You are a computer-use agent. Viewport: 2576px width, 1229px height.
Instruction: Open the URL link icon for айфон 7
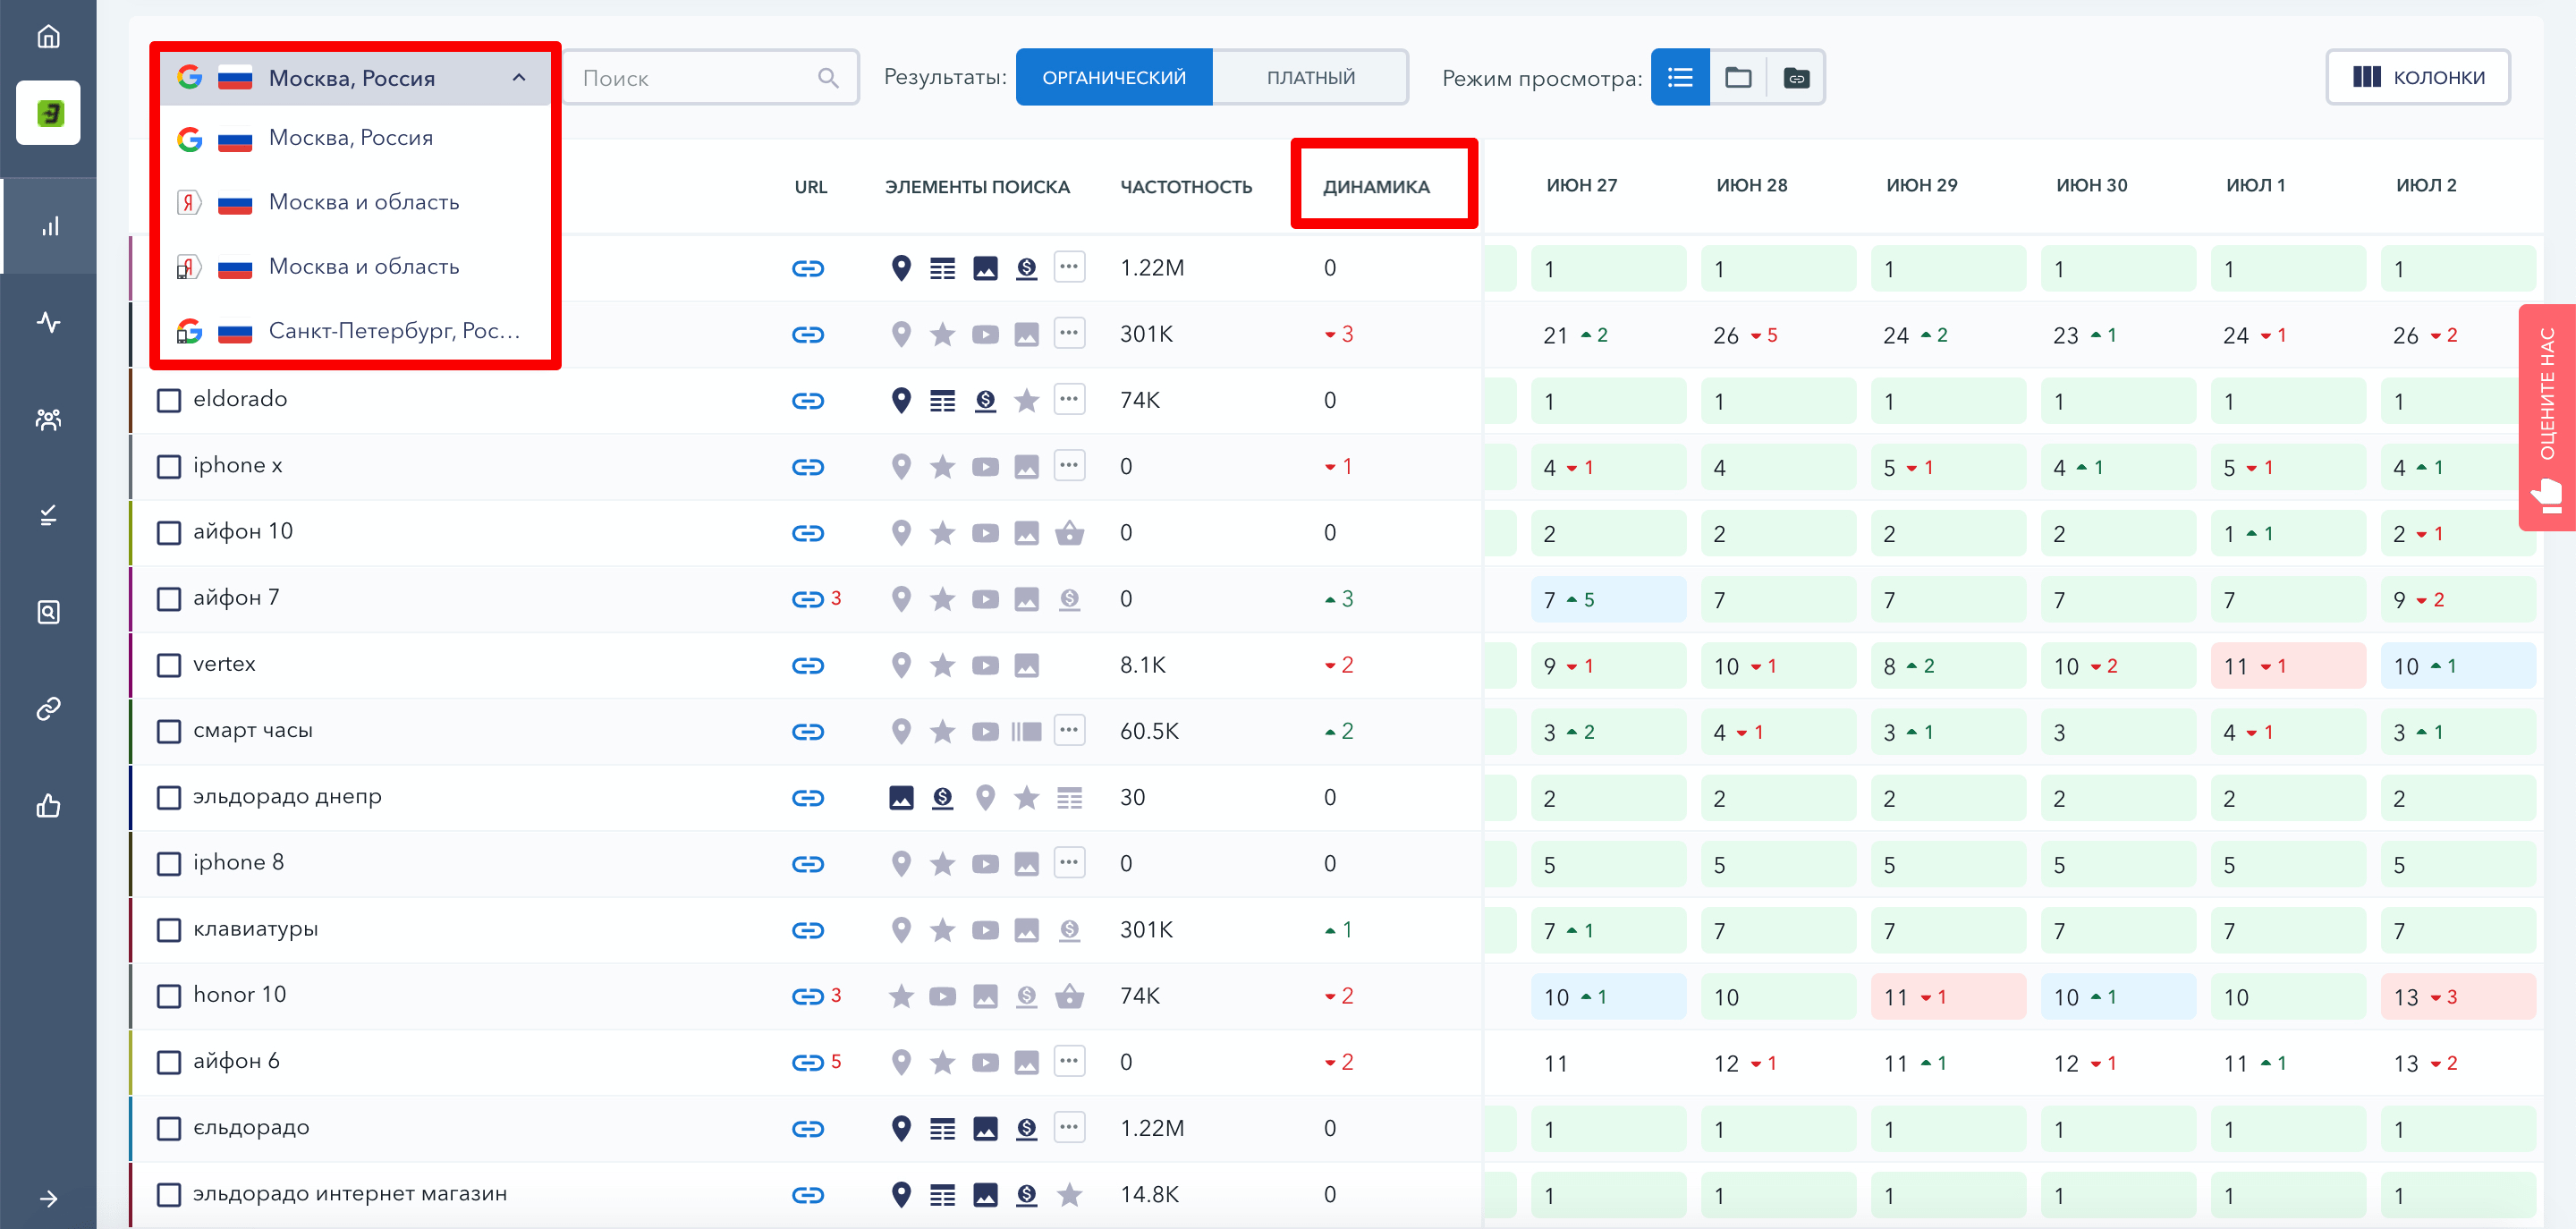807,599
